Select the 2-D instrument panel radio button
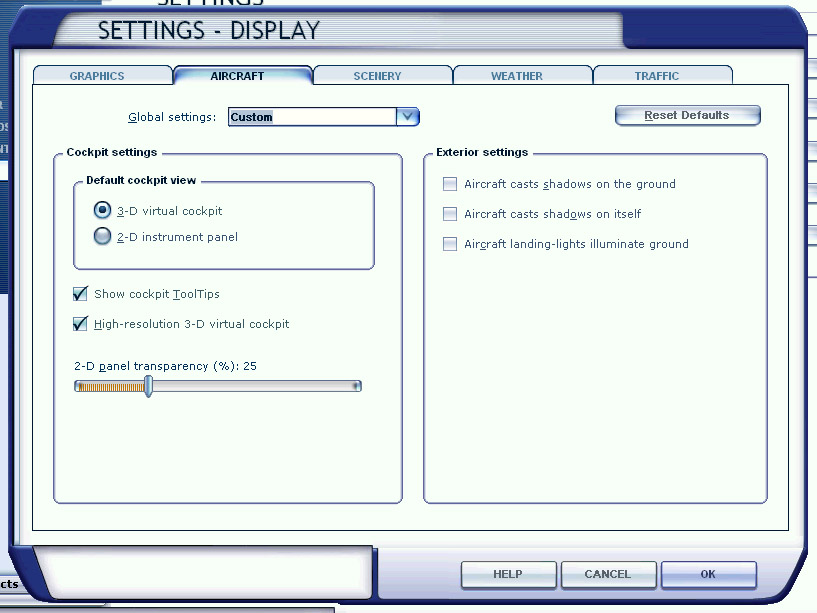Viewport: 817px width, 613px height. (x=102, y=237)
